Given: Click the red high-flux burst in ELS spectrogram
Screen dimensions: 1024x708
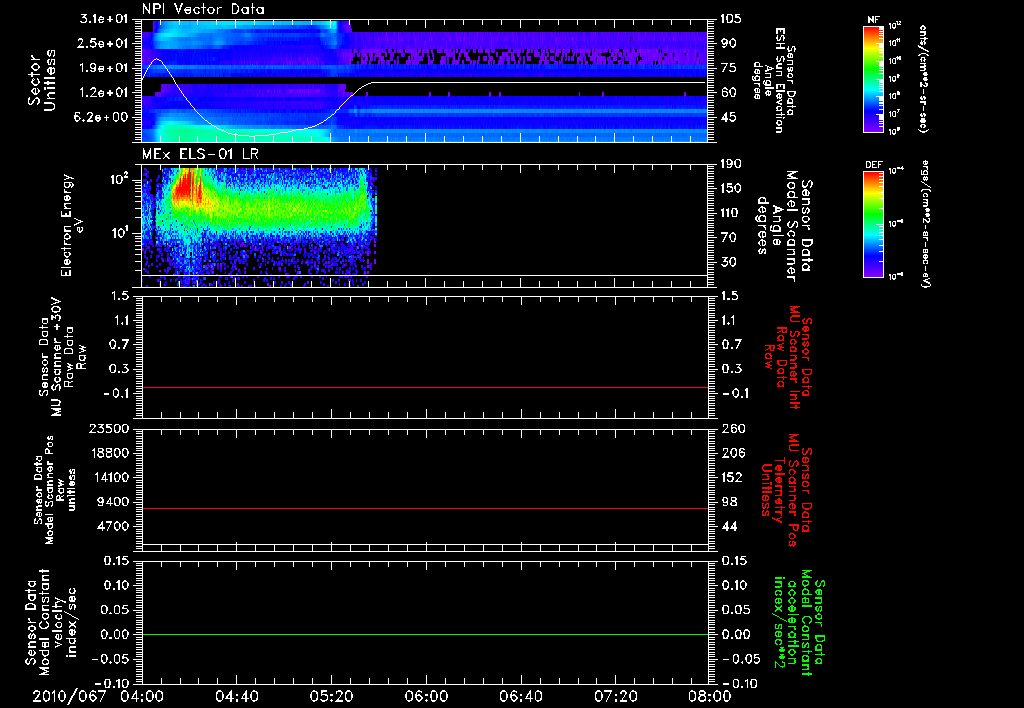Looking at the screenshot, I should point(187,186).
